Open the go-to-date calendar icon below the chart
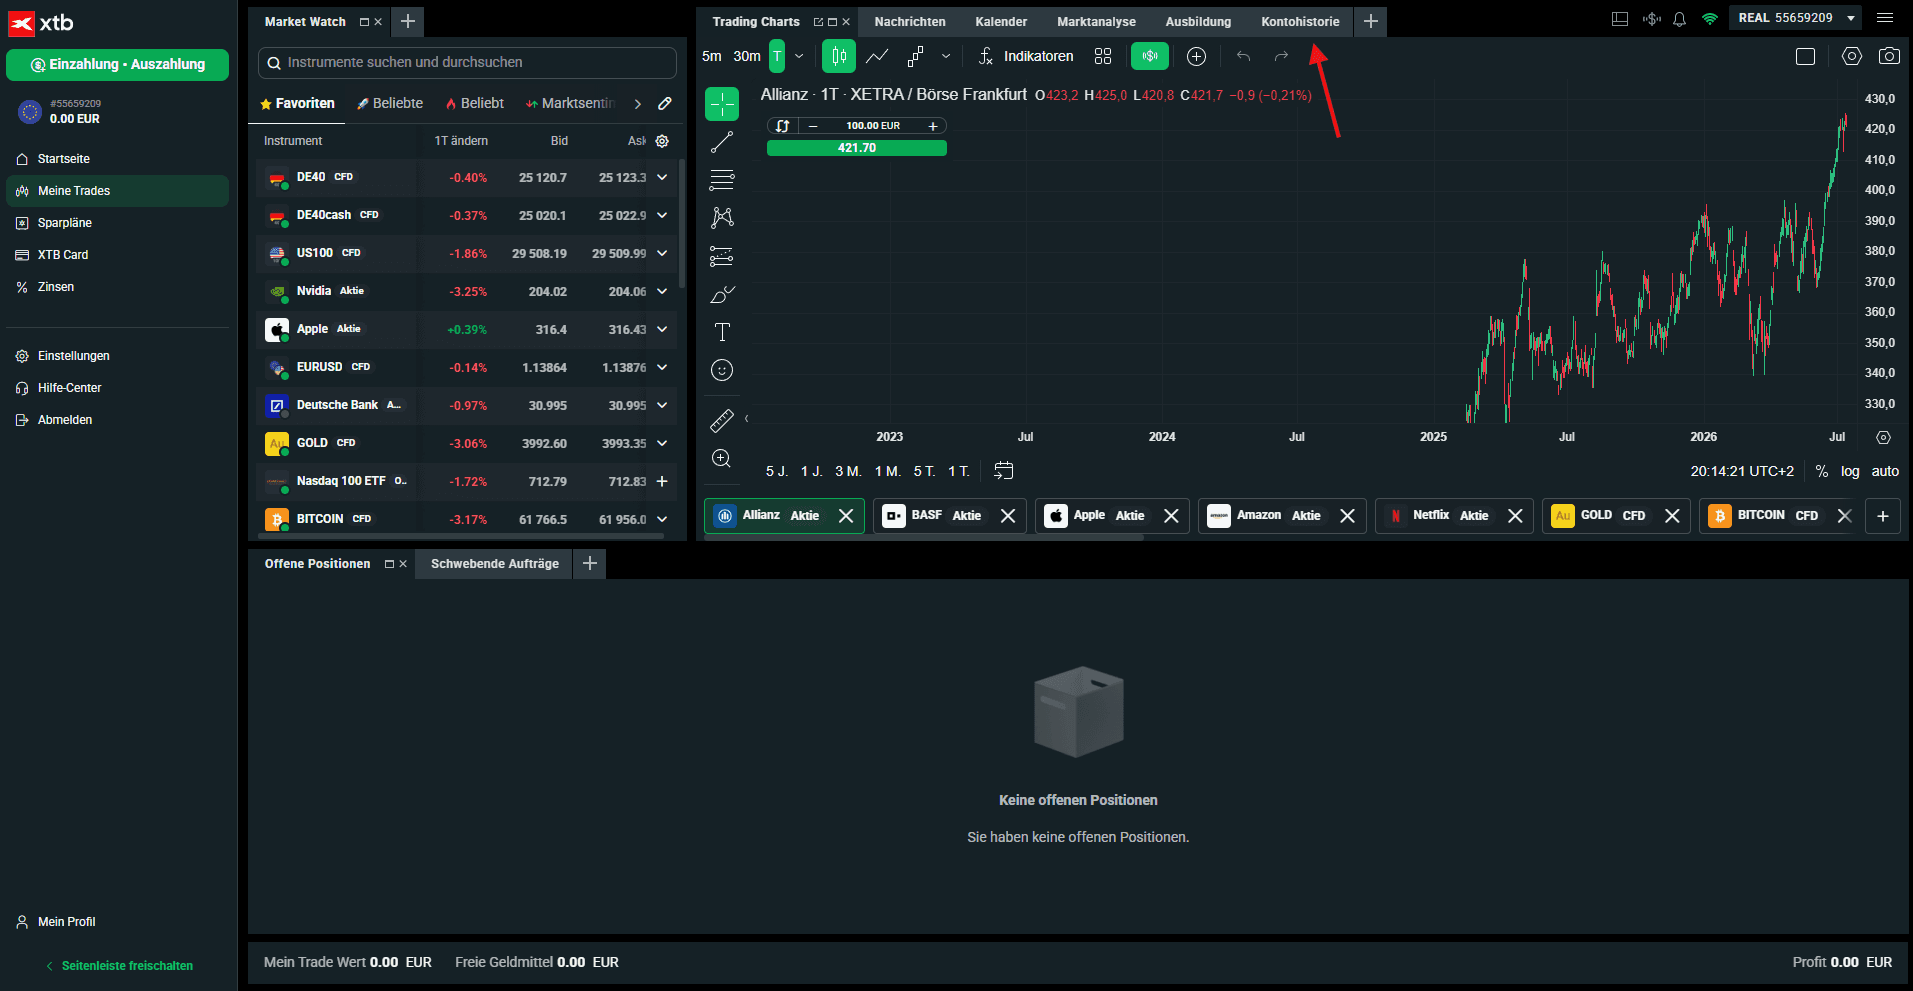 1004,470
